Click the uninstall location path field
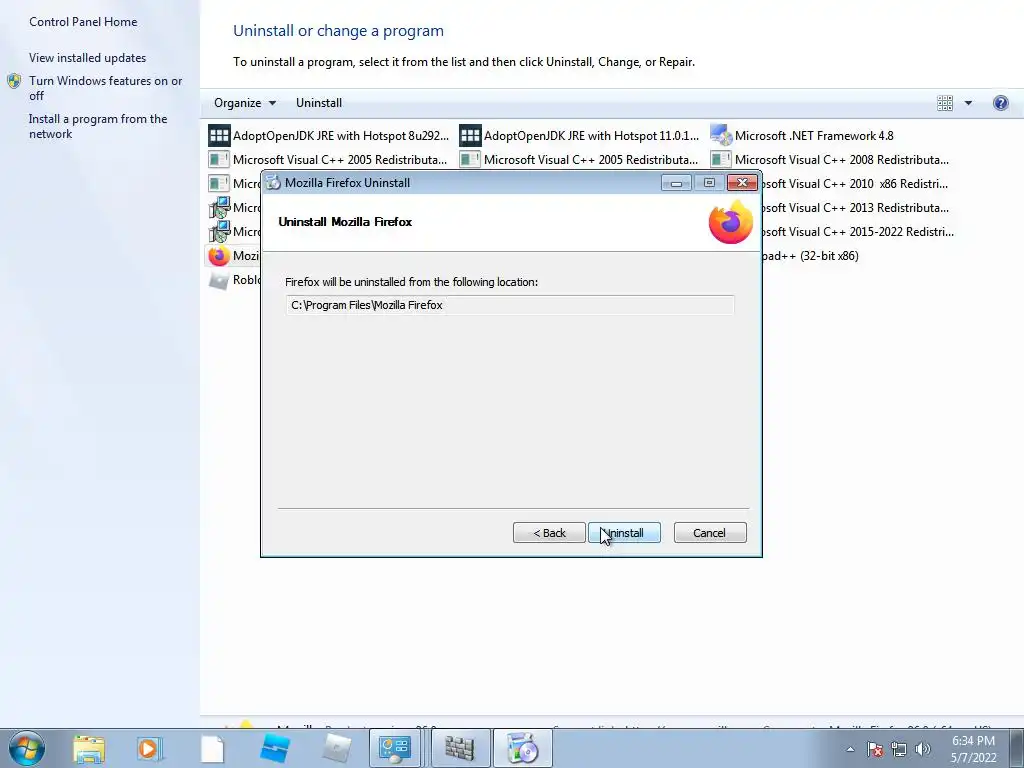The image size is (1024, 768). pos(509,305)
